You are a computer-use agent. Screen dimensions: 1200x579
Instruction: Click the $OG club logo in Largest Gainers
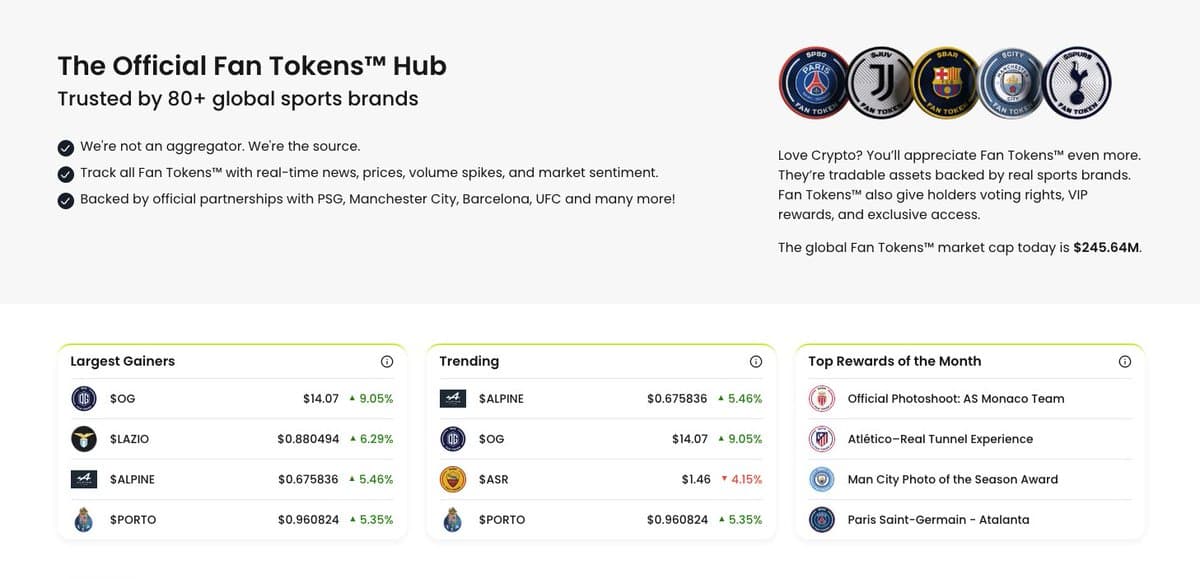(83, 398)
